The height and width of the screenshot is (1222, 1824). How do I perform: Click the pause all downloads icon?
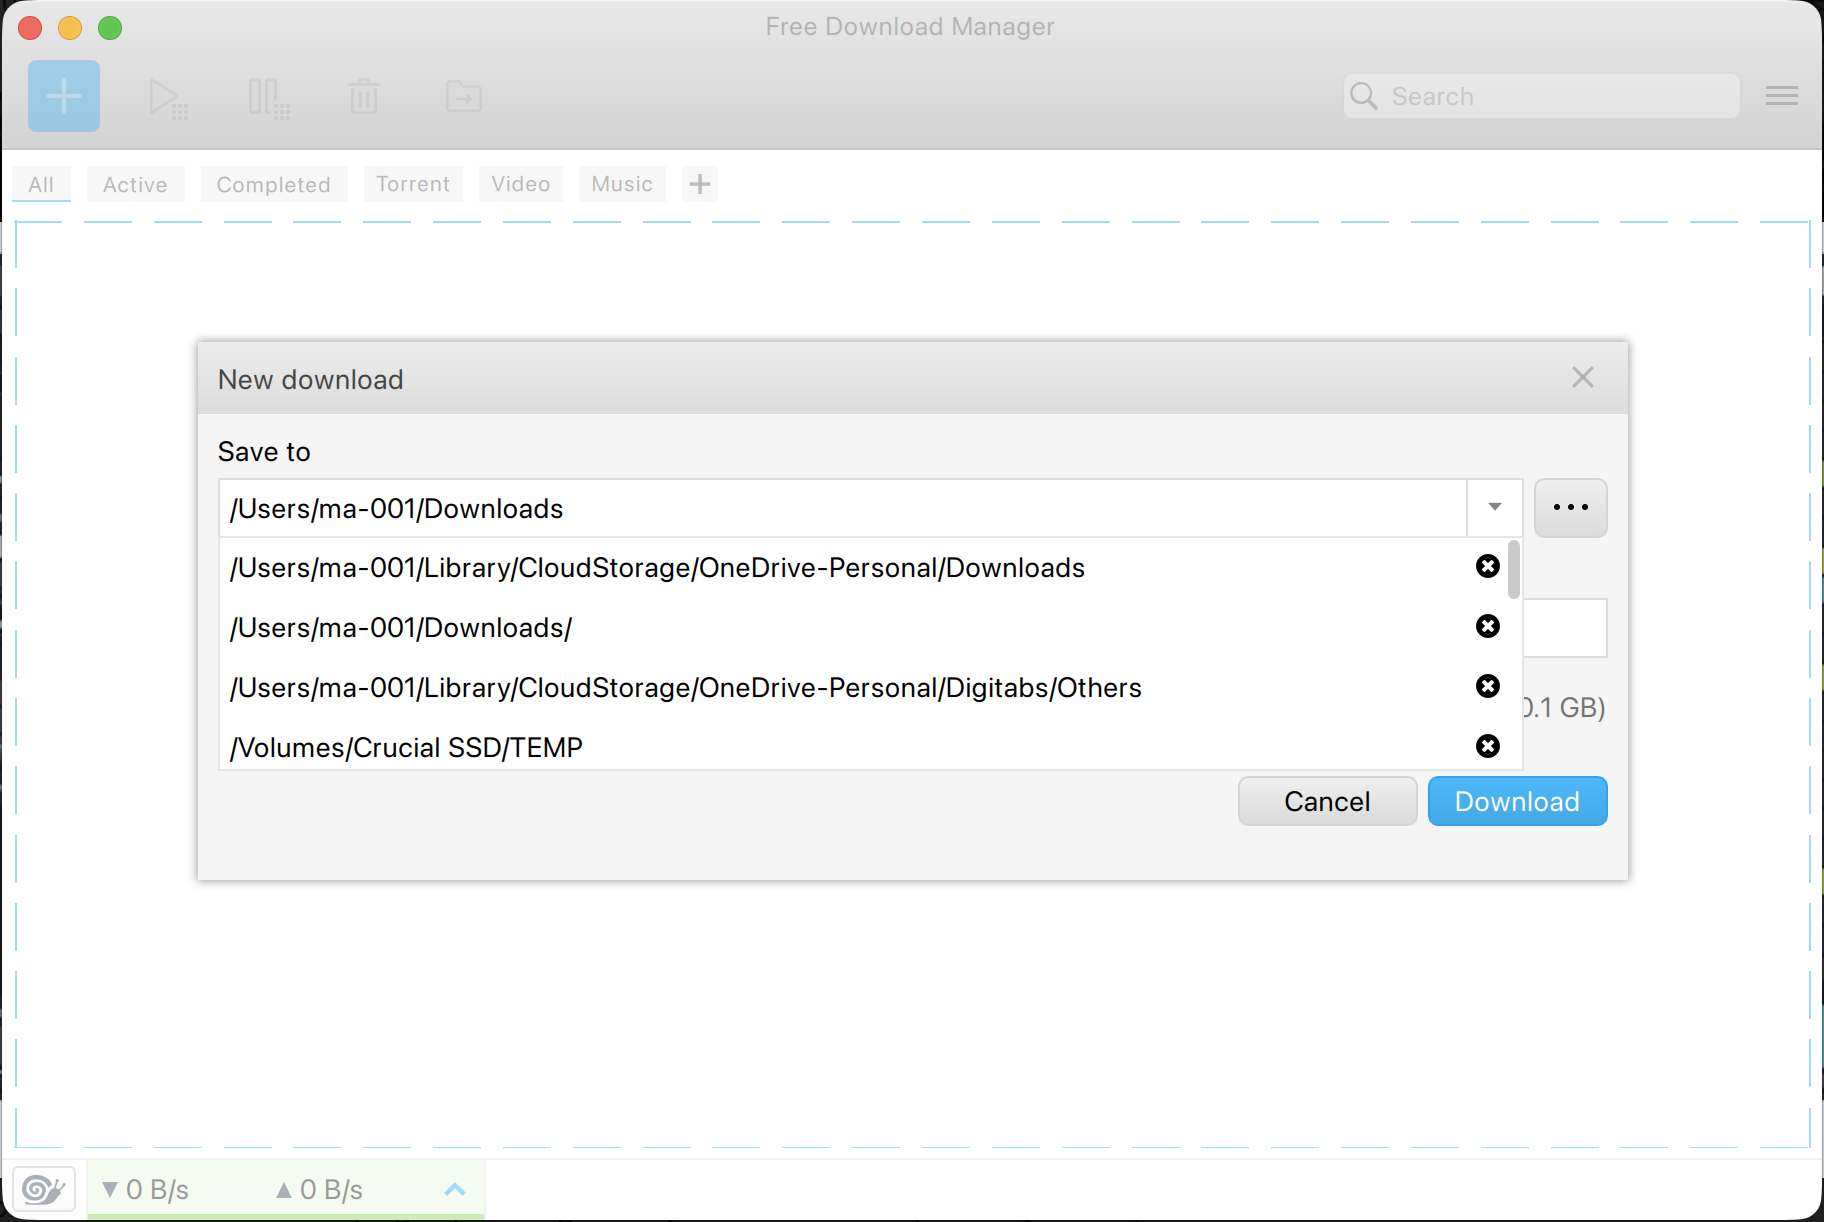(268, 98)
